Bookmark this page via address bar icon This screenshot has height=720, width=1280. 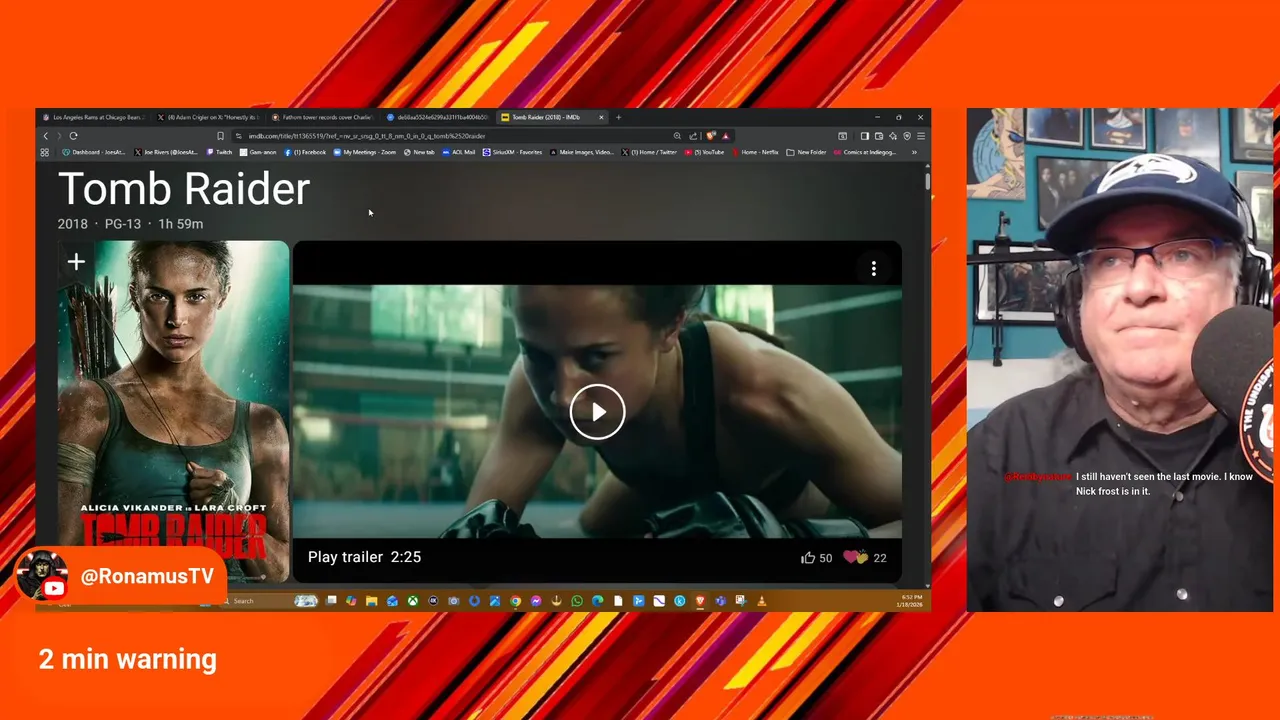click(220, 136)
